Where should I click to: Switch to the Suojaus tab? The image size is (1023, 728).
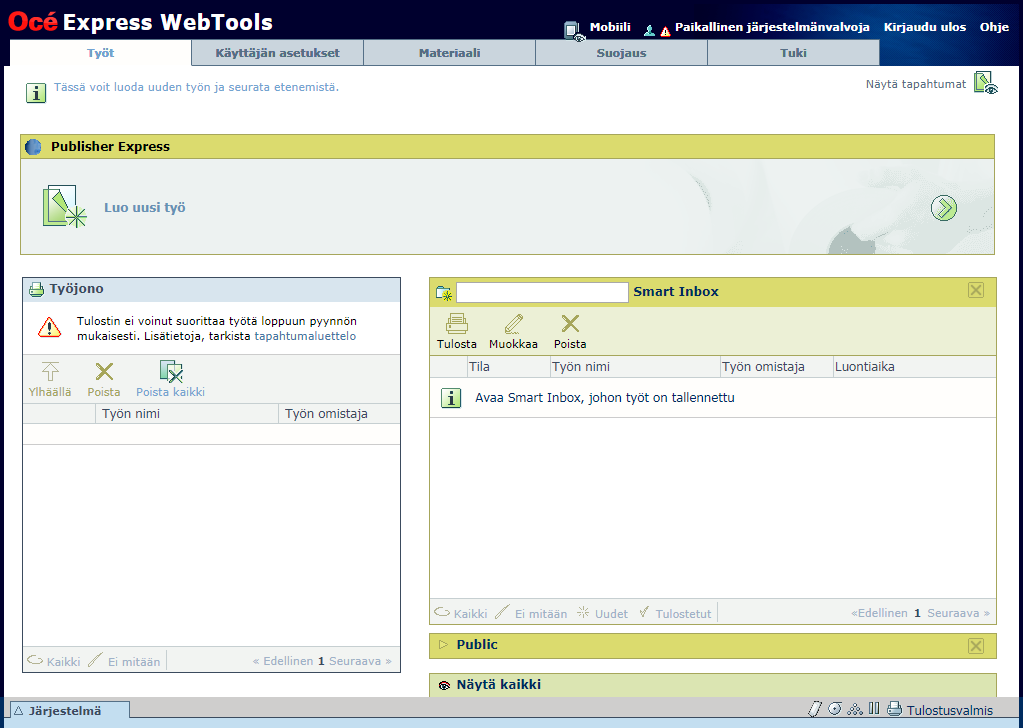coord(621,53)
